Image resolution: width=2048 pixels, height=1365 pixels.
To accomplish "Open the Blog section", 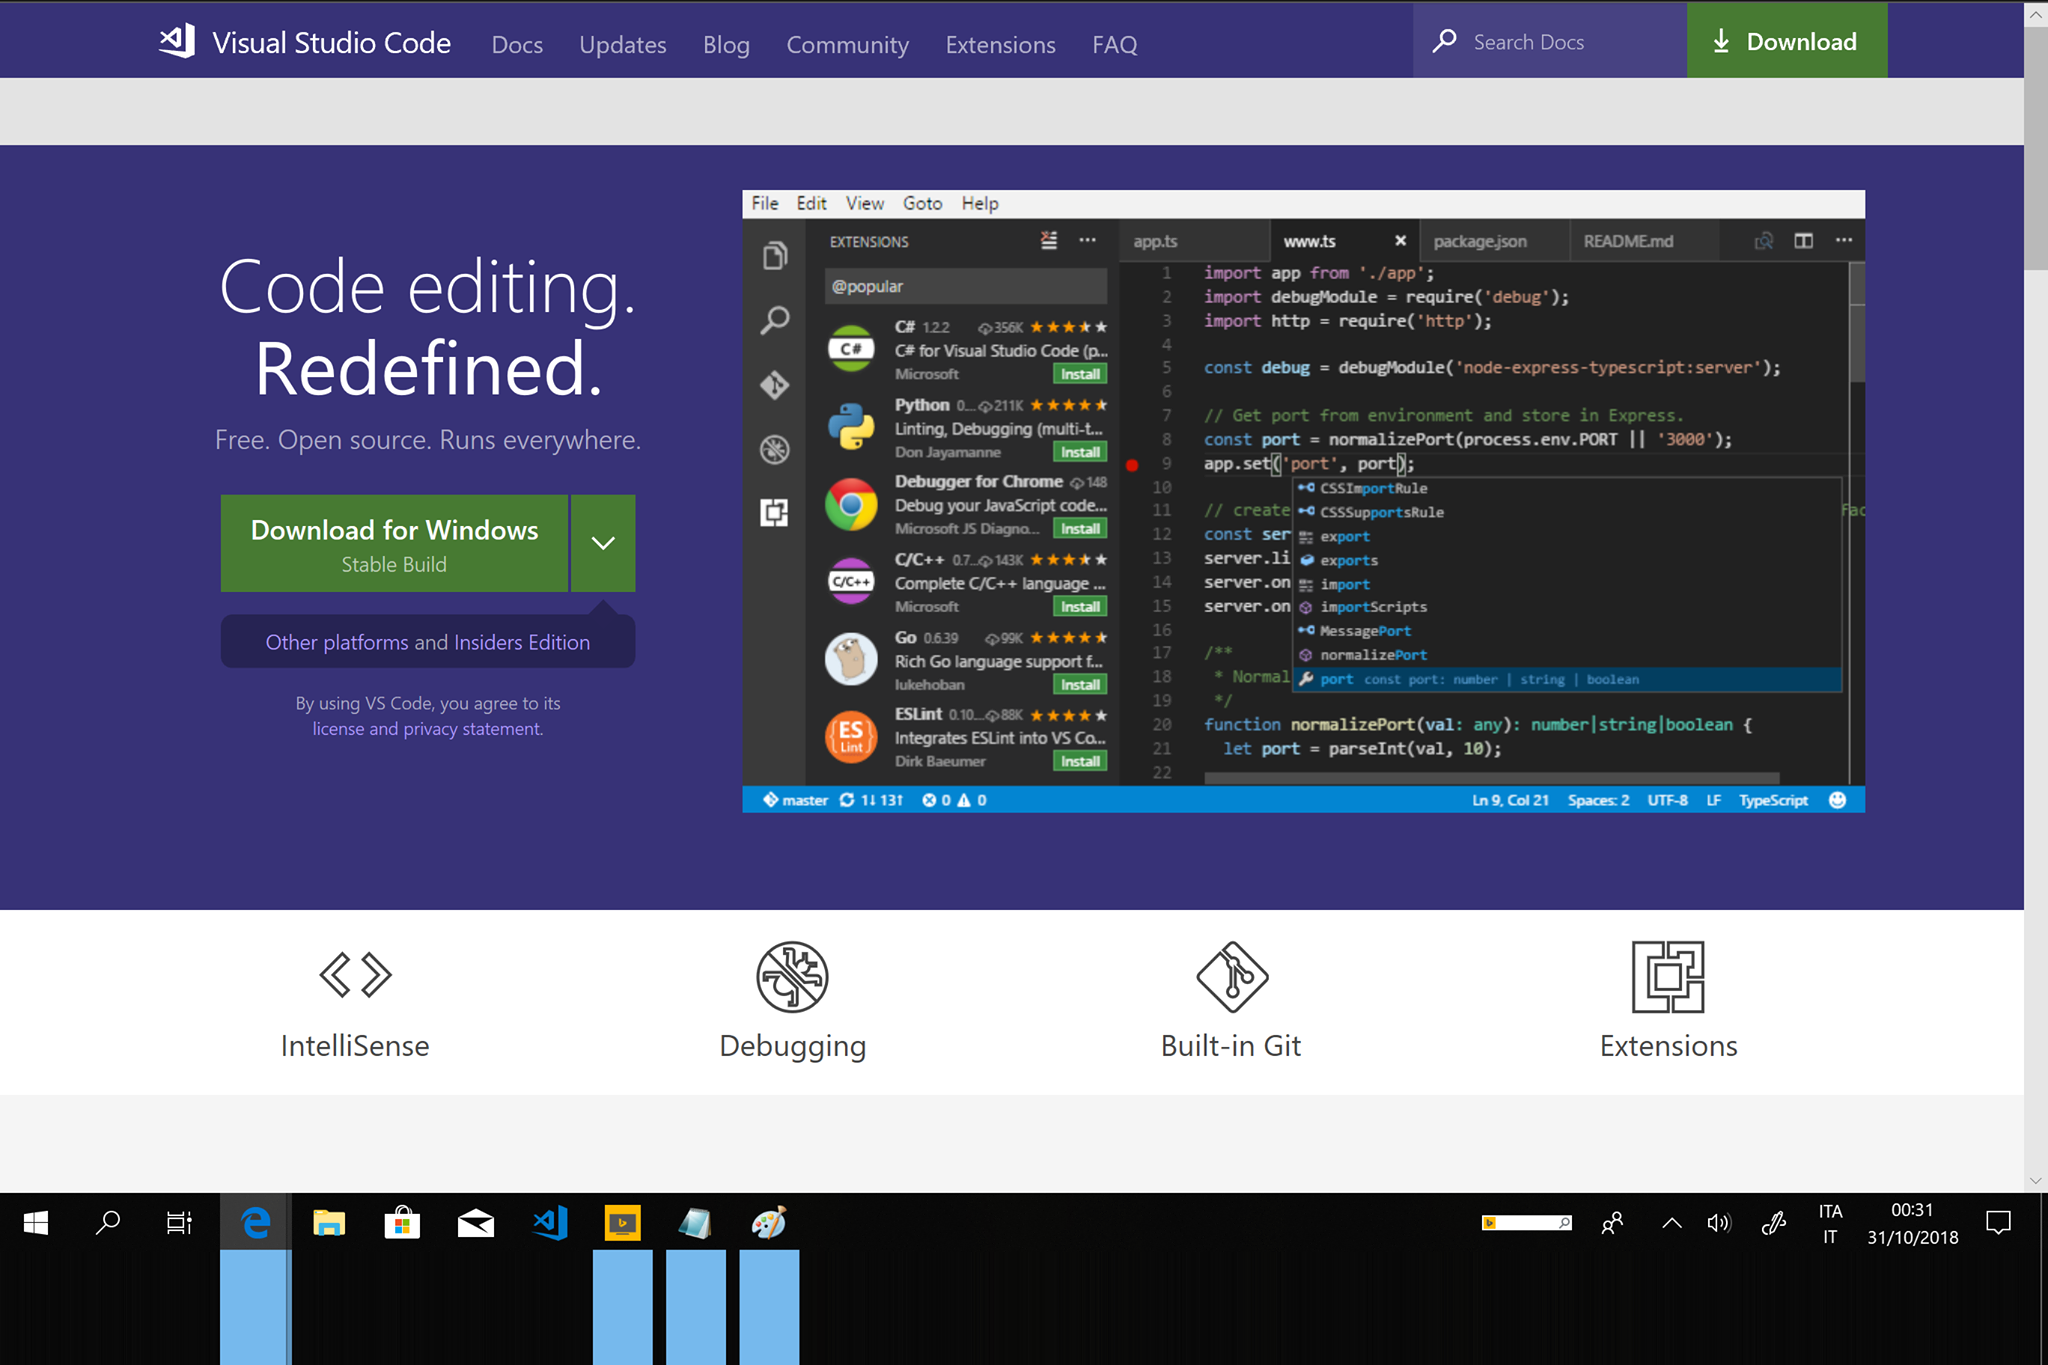I will tap(726, 44).
